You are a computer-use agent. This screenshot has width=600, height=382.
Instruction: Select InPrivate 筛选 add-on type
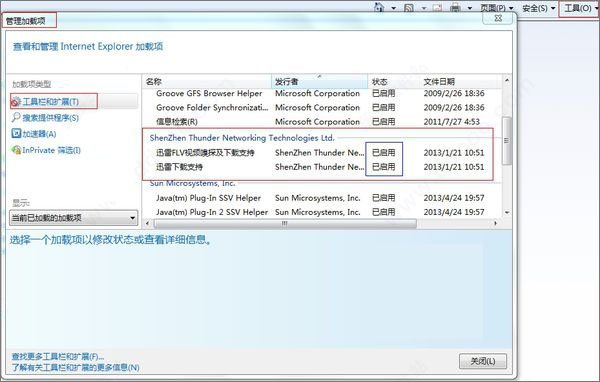tap(46, 150)
